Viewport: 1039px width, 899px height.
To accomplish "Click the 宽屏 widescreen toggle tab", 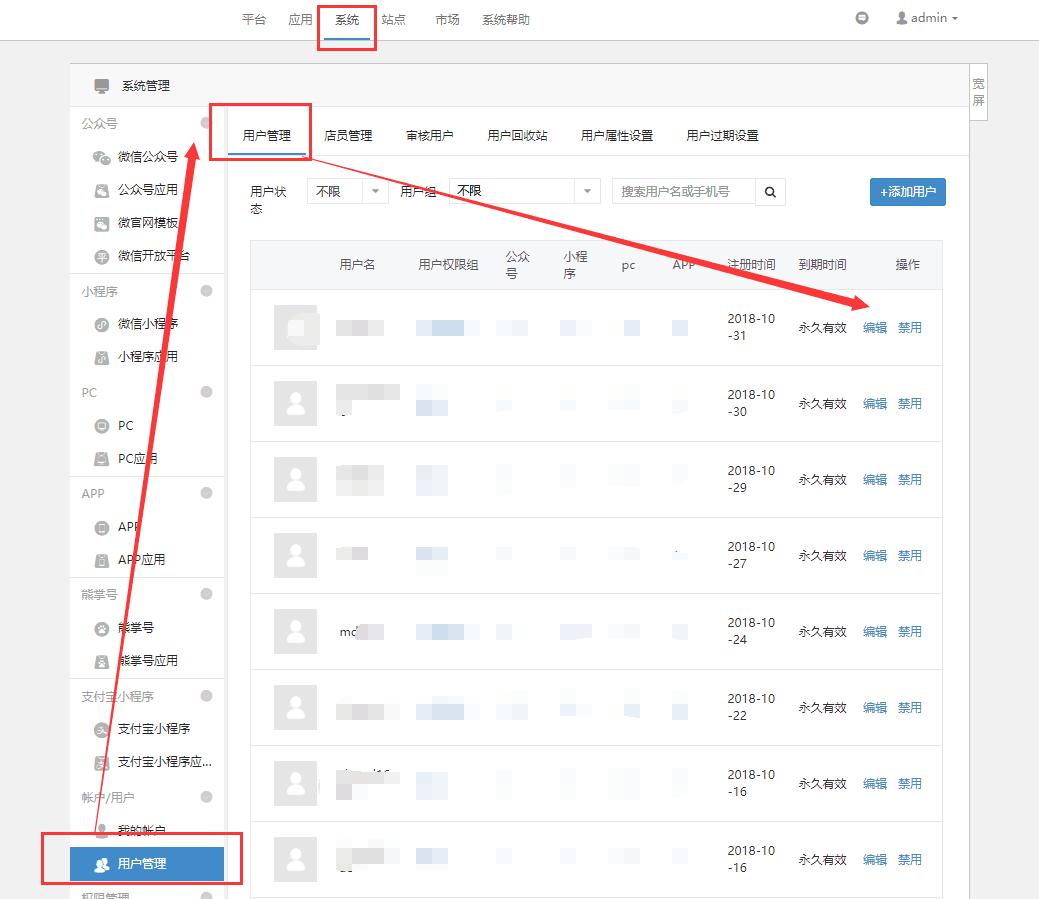I will 978,93.
